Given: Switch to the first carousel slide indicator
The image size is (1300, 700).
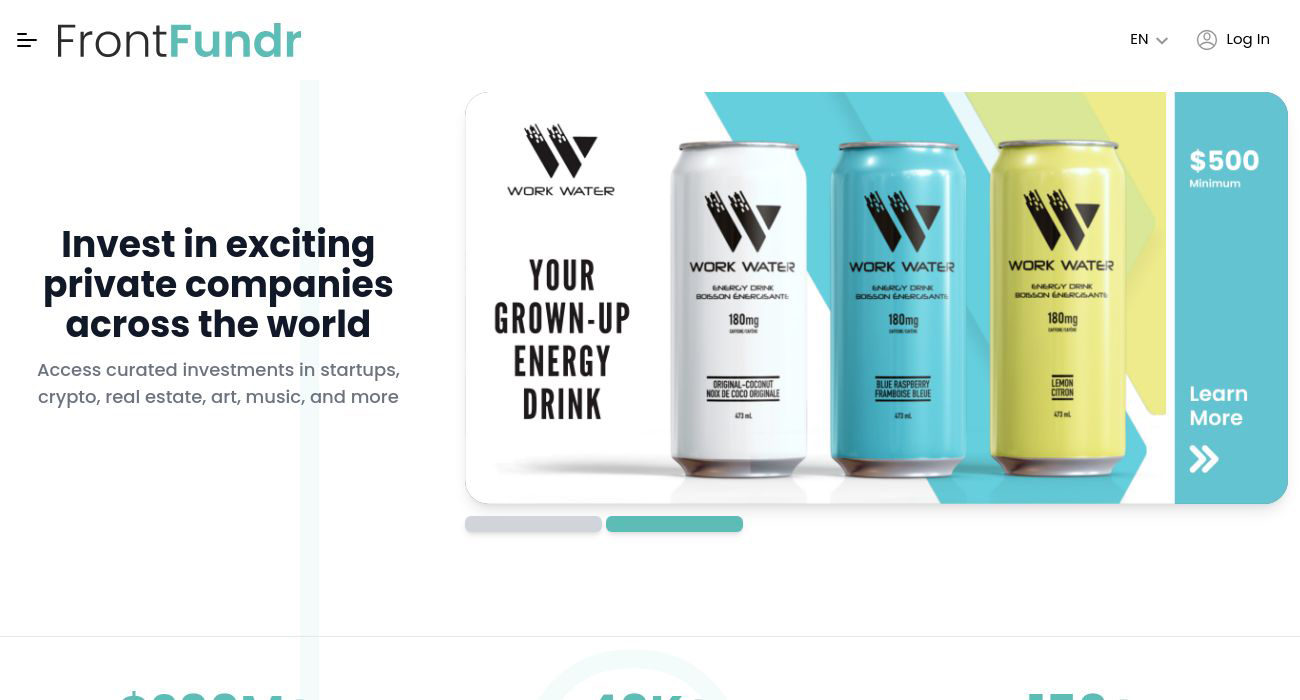Looking at the screenshot, I should pos(533,524).
